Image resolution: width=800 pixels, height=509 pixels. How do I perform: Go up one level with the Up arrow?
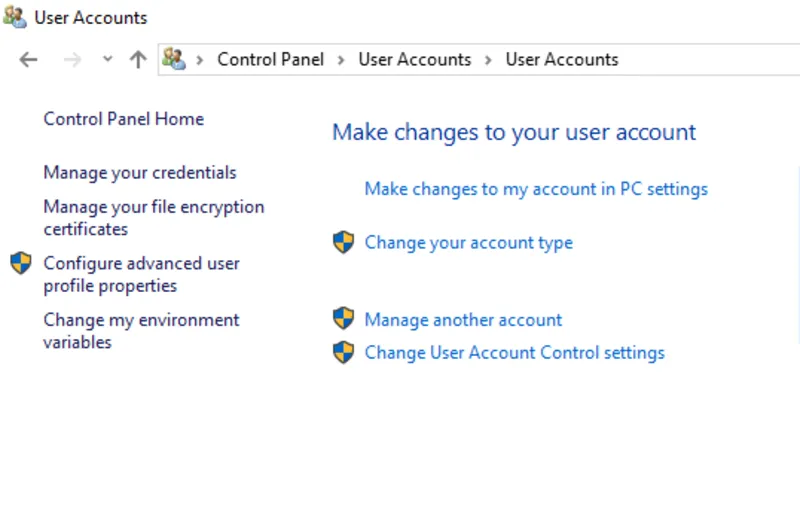click(x=138, y=60)
